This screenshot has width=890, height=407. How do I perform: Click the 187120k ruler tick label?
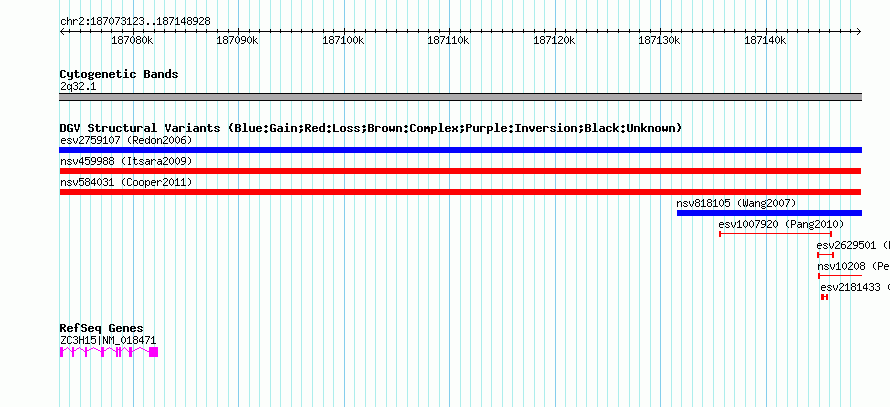pyautogui.click(x=554, y=41)
